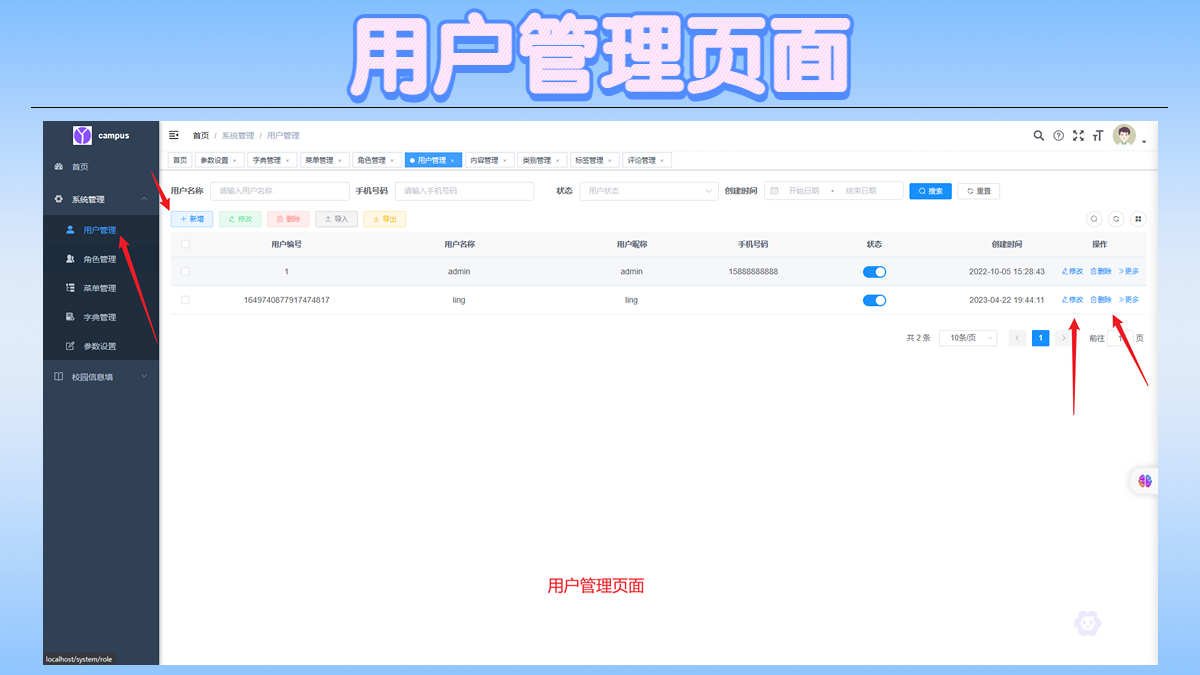This screenshot has height=675, width=1200.
Task: Click the previous page arrow
Action: click(x=1017, y=338)
